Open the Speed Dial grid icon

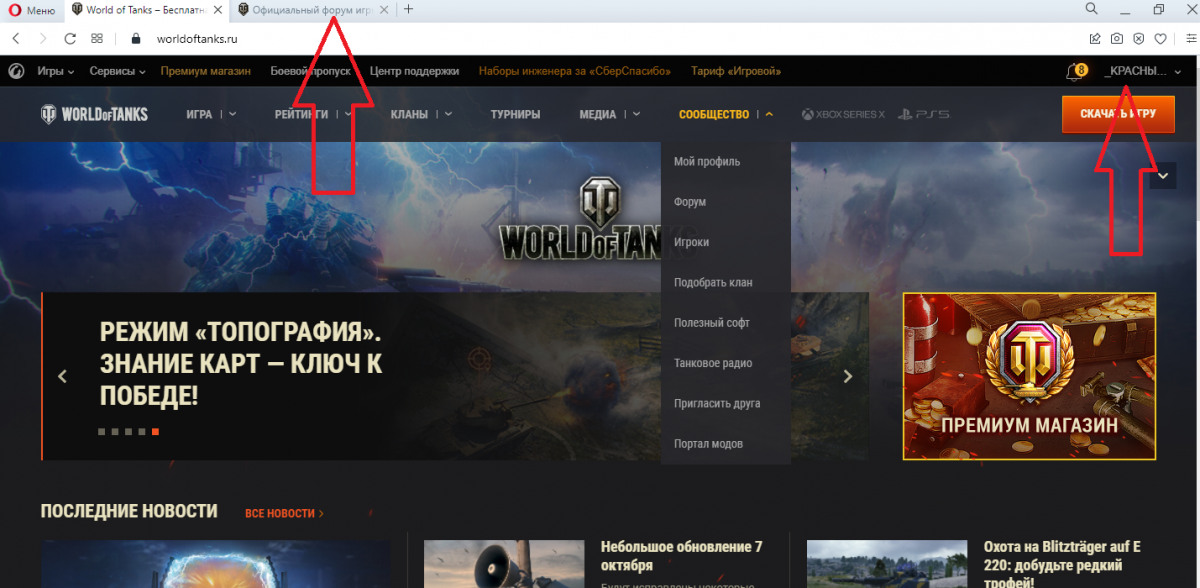[x=97, y=39]
